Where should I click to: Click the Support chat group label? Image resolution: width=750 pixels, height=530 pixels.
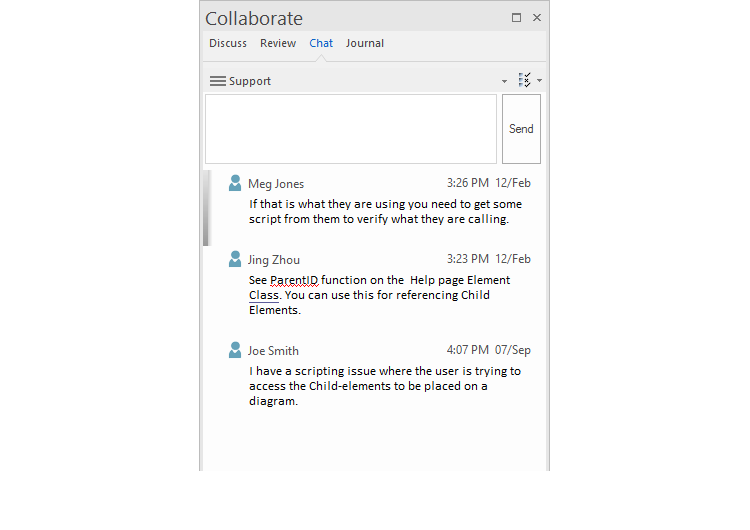pos(250,81)
